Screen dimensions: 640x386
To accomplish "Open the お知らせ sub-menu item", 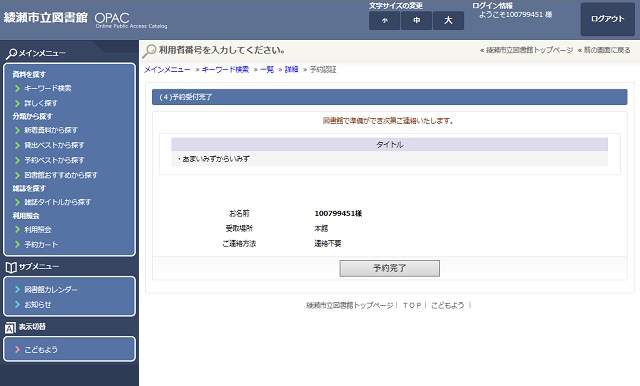I will click(x=38, y=304).
